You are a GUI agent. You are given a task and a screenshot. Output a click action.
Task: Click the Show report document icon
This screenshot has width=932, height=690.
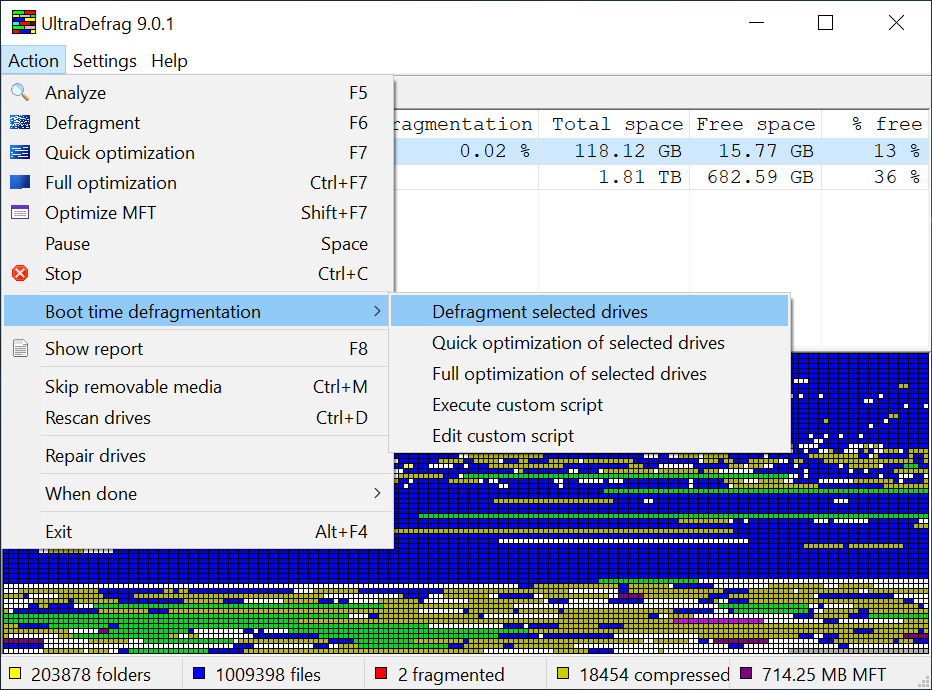(x=20, y=349)
